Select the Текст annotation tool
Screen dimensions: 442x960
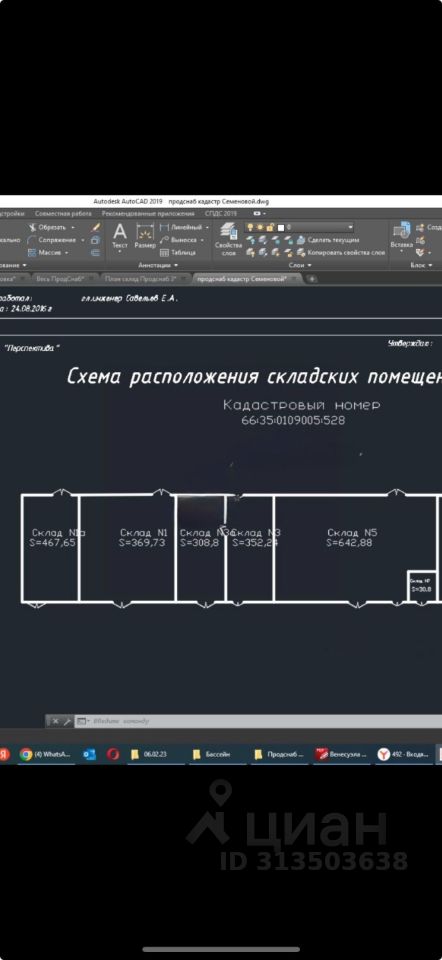click(120, 237)
